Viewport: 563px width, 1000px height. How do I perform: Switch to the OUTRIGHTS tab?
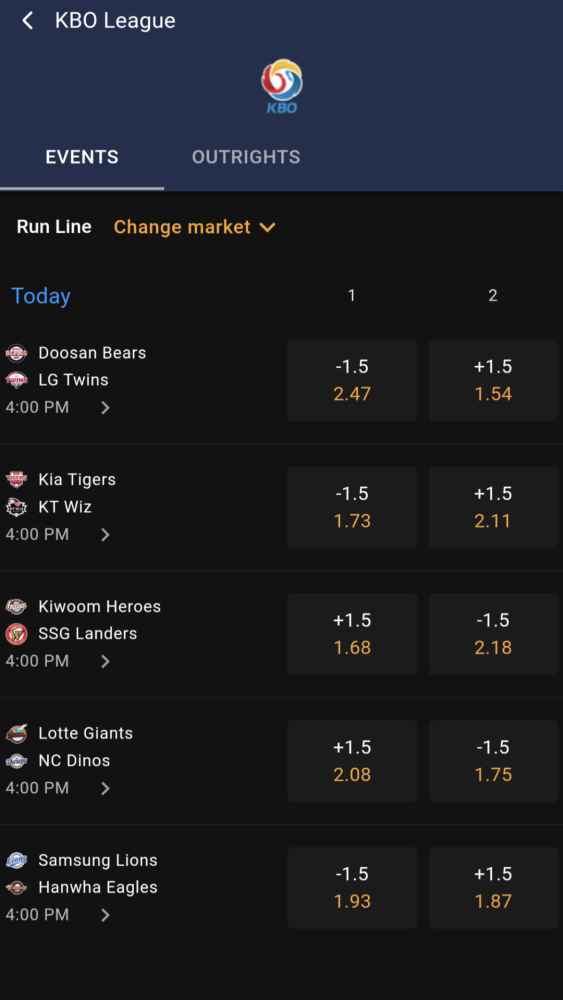pyautogui.click(x=246, y=157)
